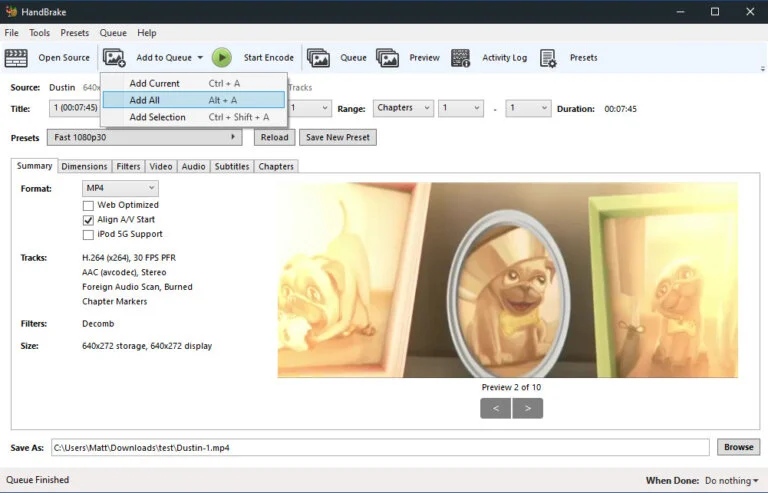This screenshot has width=768, height=493.
Task: Open the Help menu
Action: [x=146, y=33]
